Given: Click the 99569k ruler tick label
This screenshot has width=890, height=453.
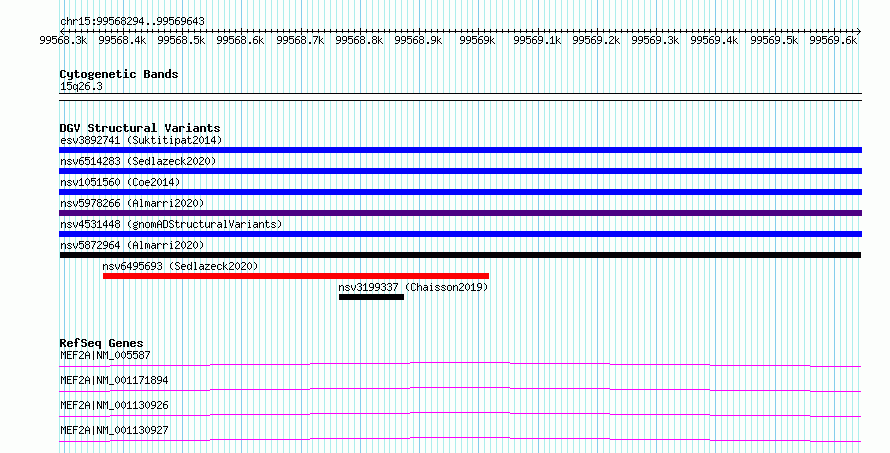Looking at the screenshot, I should [x=477, y=40].
